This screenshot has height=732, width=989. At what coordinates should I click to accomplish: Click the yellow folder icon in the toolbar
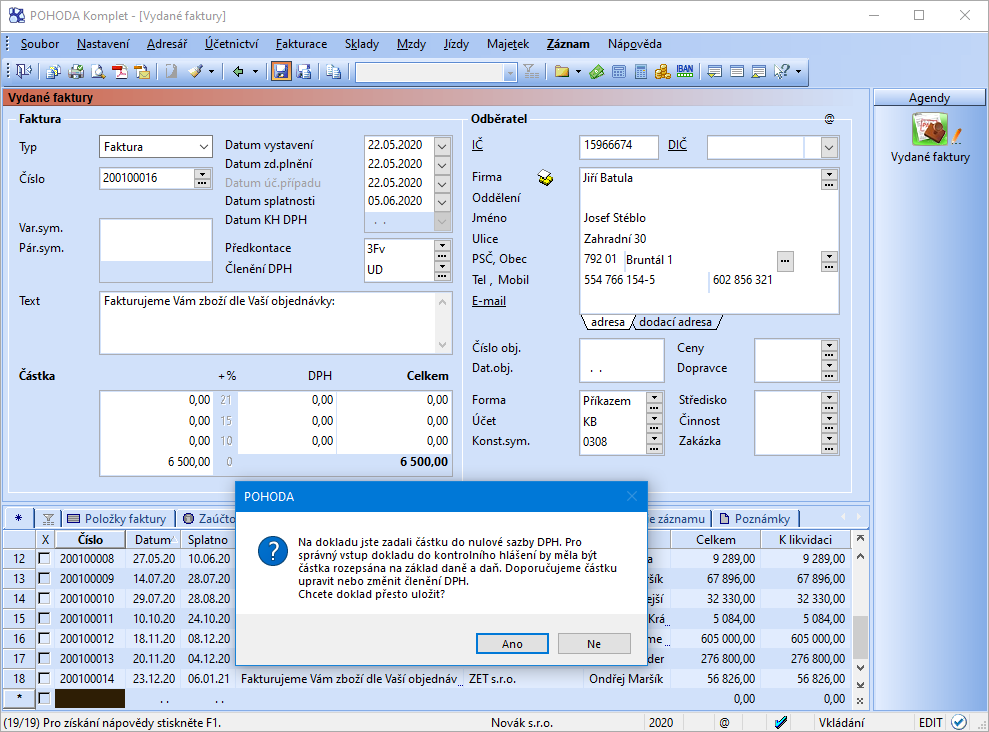point(561,72)
